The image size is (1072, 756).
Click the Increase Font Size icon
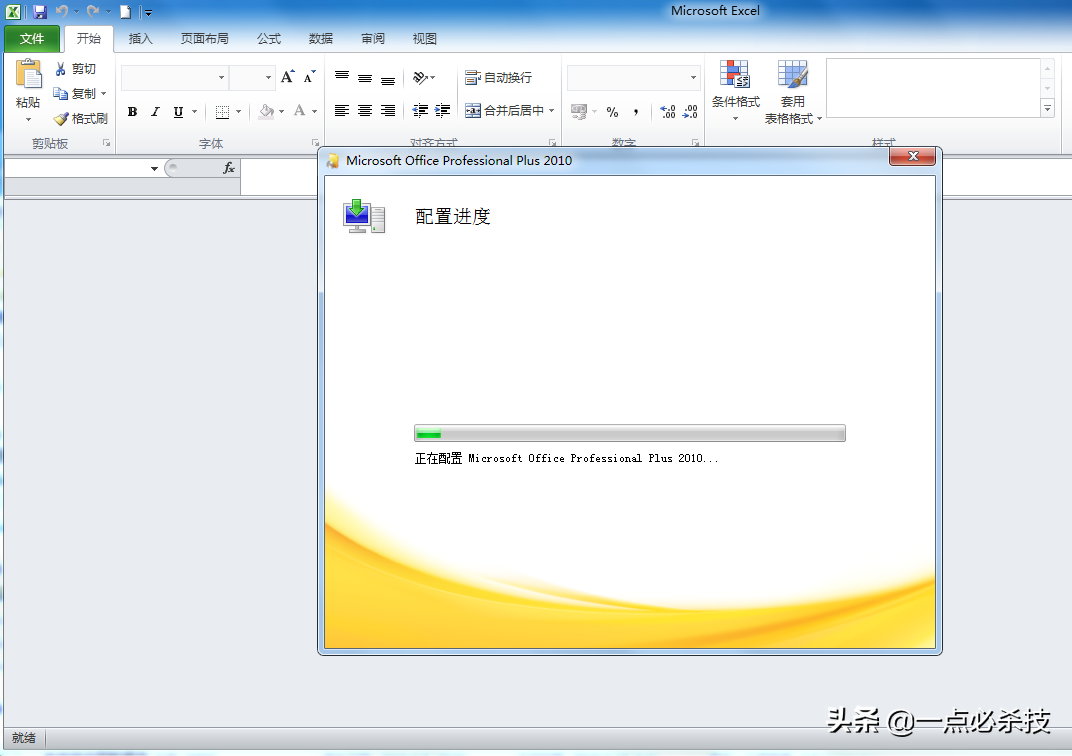coord(288,77)
